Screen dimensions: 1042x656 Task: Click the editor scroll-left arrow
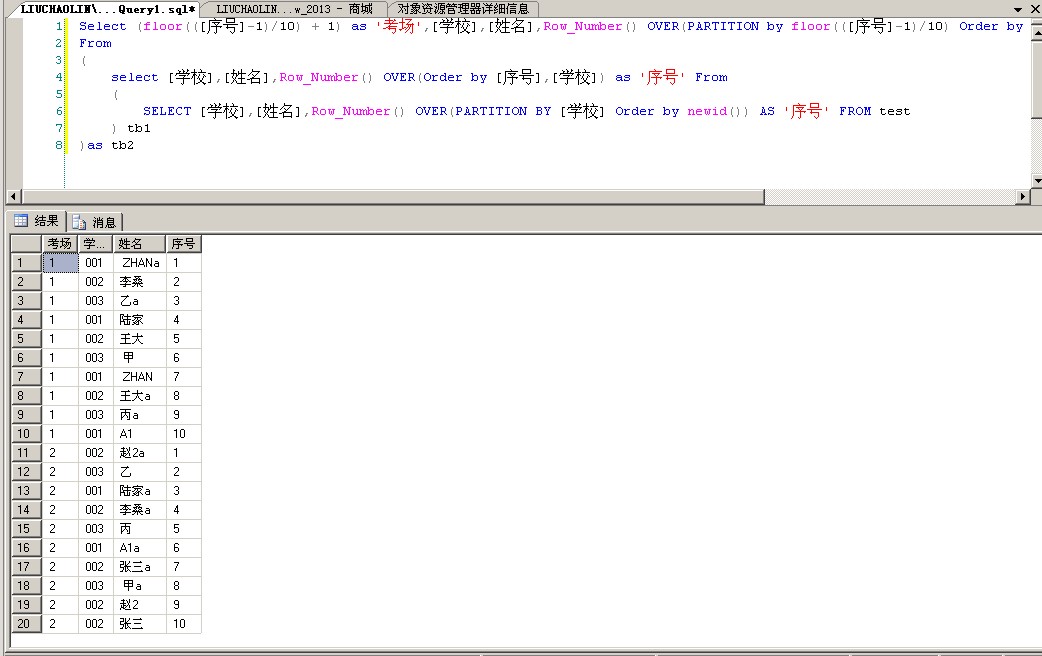point(13,197)
